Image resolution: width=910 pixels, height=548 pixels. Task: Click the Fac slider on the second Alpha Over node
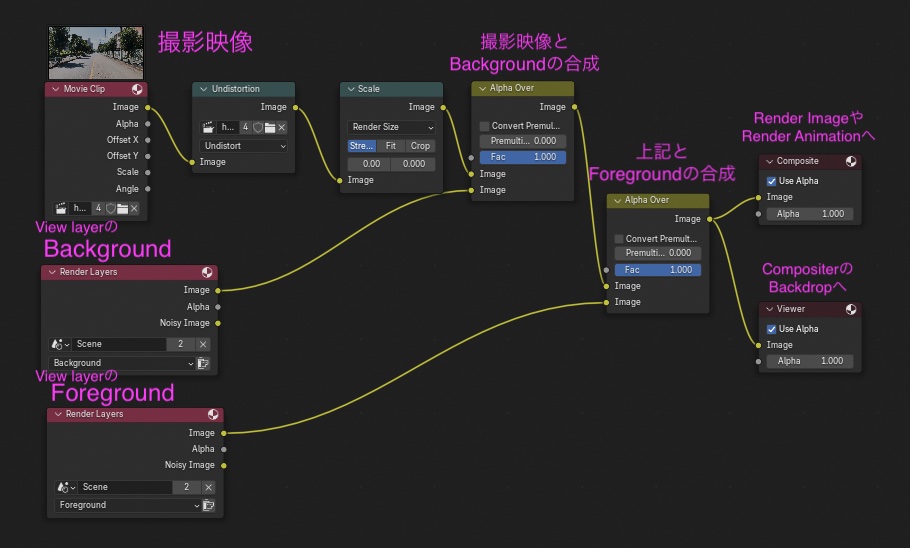[x=658, y=270]
